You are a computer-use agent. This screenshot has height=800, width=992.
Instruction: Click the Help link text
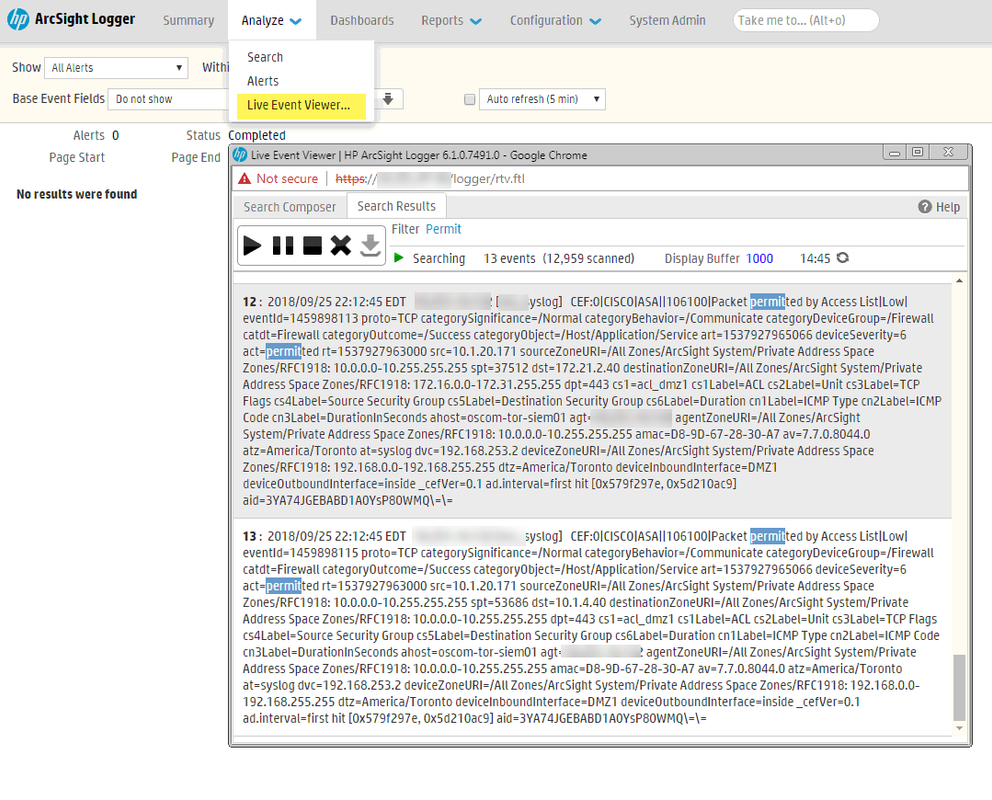pos(948,207)
